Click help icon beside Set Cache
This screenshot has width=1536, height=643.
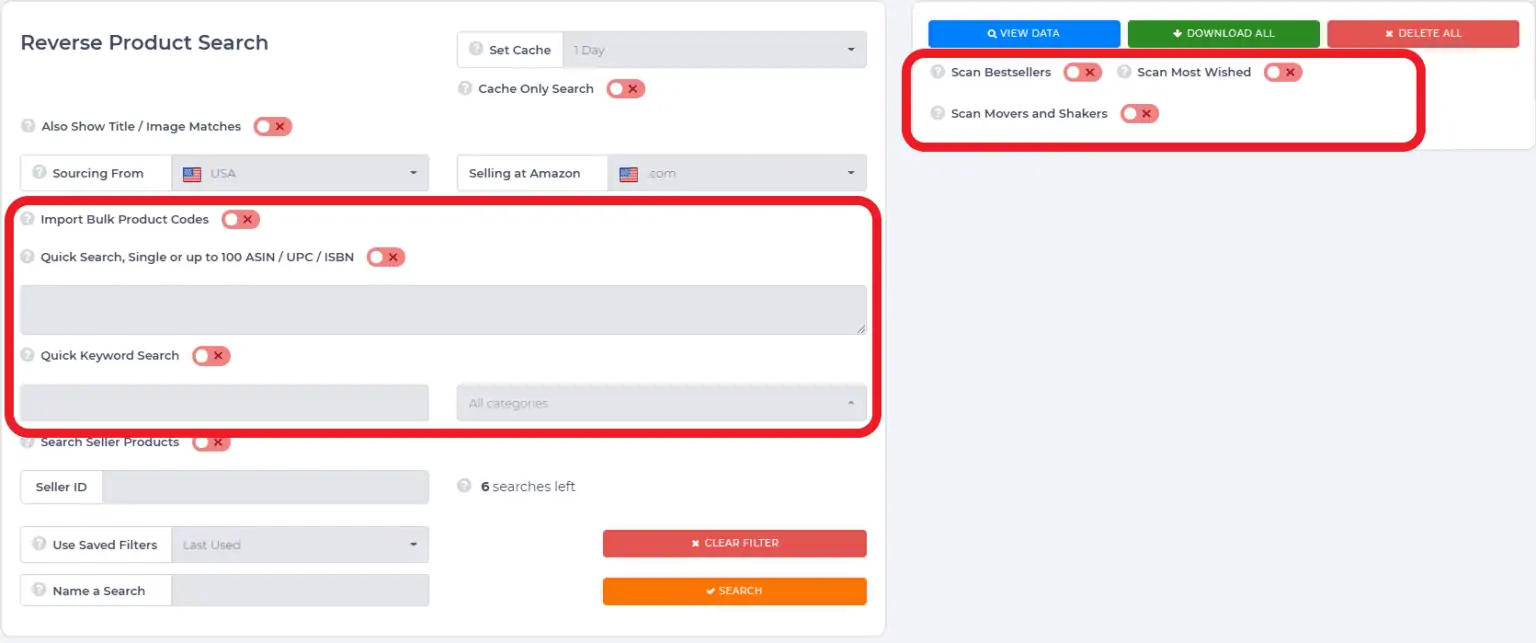[476, 49]
